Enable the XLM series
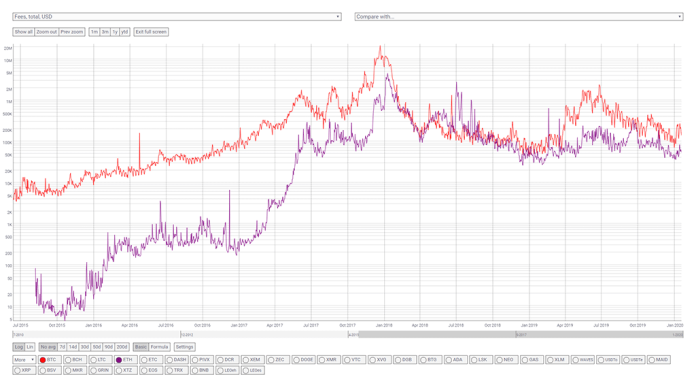 [x=557, y=360]
